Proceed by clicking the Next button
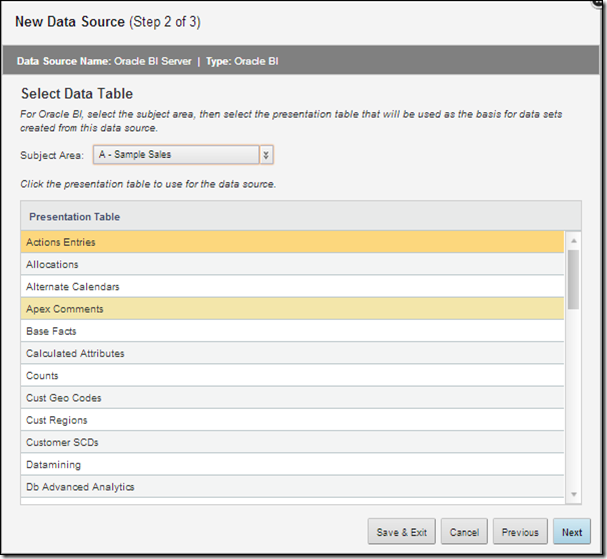This screenshot has width=607, height=559. [572, 532]
